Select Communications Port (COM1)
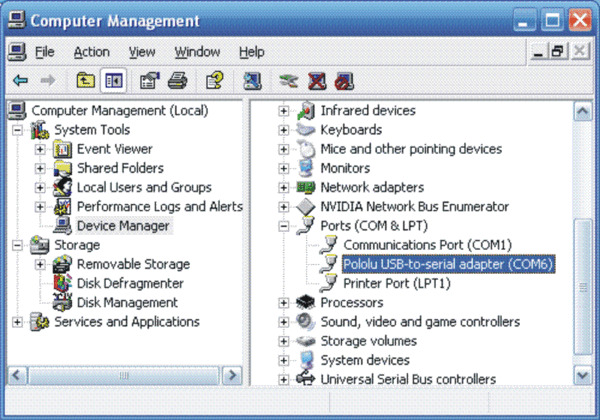This screenshot has width=600, height=420. coord(427,245)
